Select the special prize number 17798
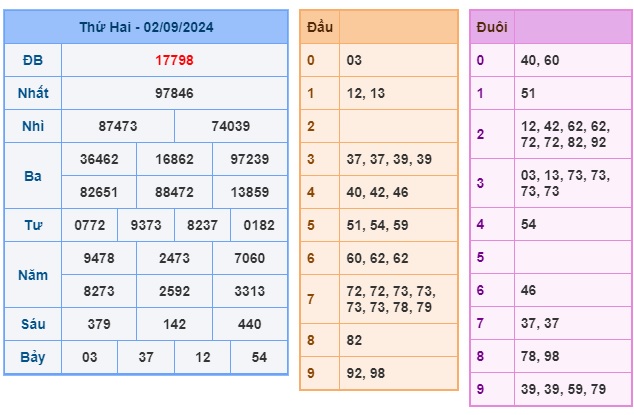The height and width of the screenshot is (415, 634). [x=174, y=60]
